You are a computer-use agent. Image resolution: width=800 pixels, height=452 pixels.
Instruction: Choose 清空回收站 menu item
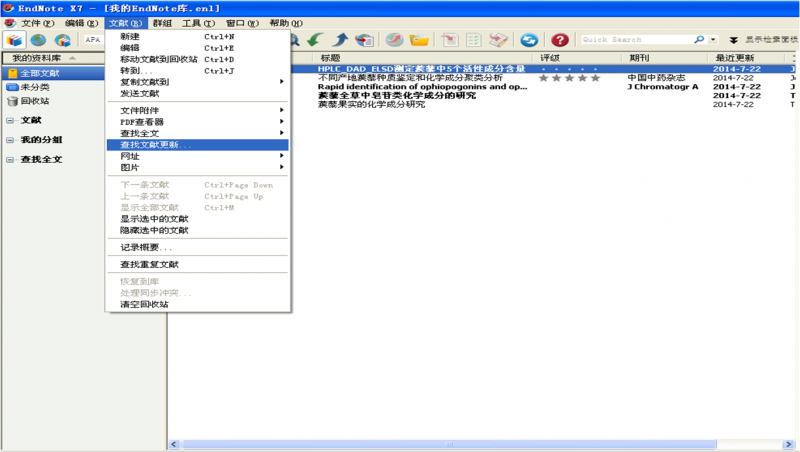pos(197,304)
